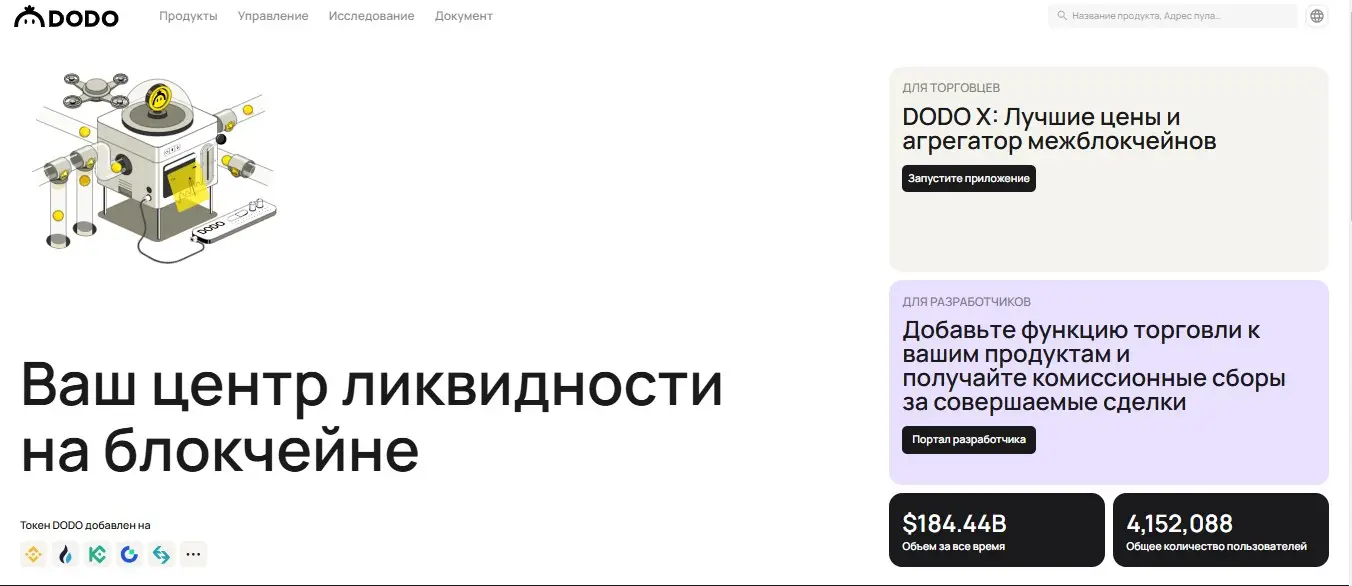This screenshot has height=586, width=1352.
Task: Open the Портал разработчика button
Action: click(970, 440)
